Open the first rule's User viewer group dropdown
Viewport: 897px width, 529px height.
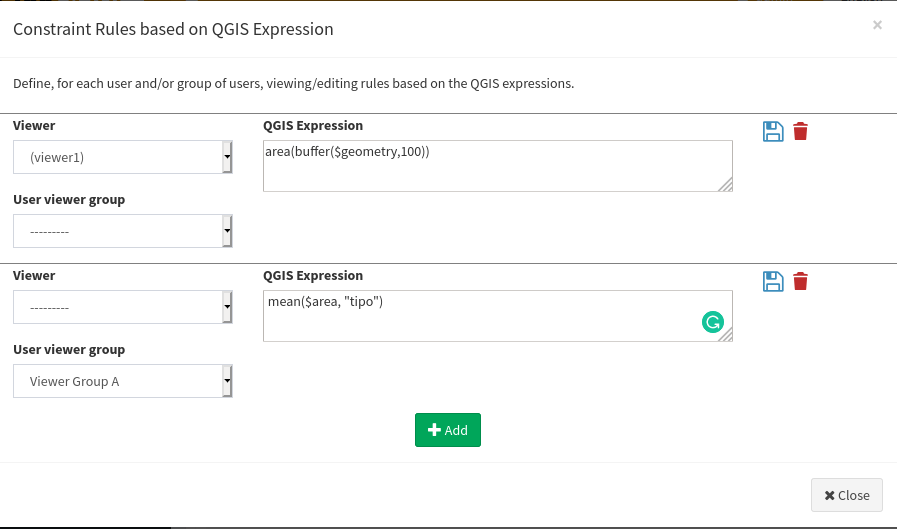(122, 231)
